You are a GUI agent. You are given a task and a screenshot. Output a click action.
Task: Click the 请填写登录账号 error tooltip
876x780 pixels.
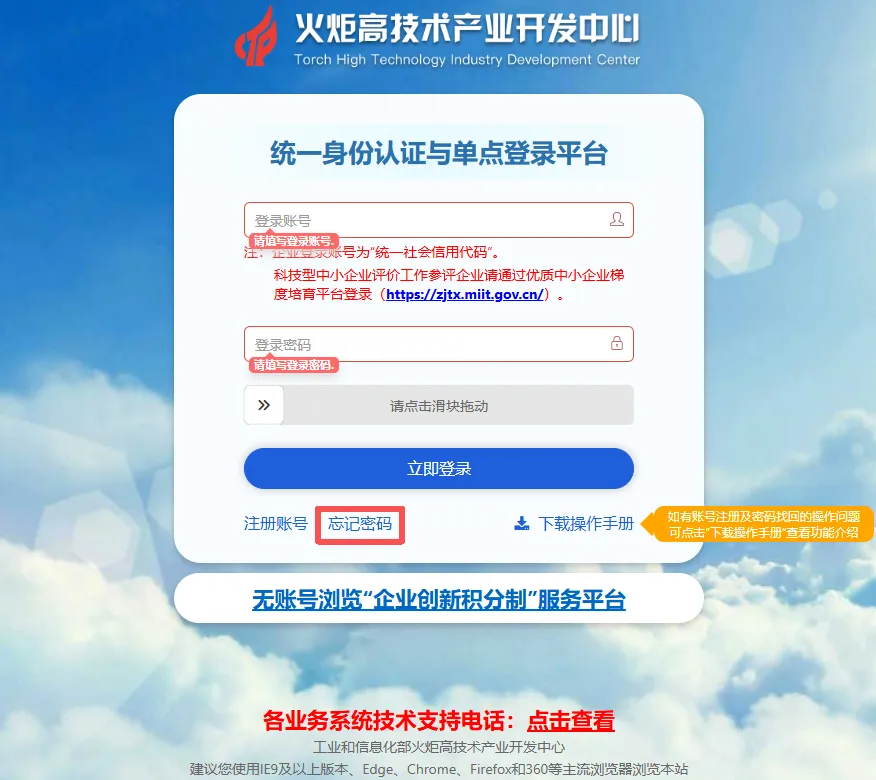294,241
